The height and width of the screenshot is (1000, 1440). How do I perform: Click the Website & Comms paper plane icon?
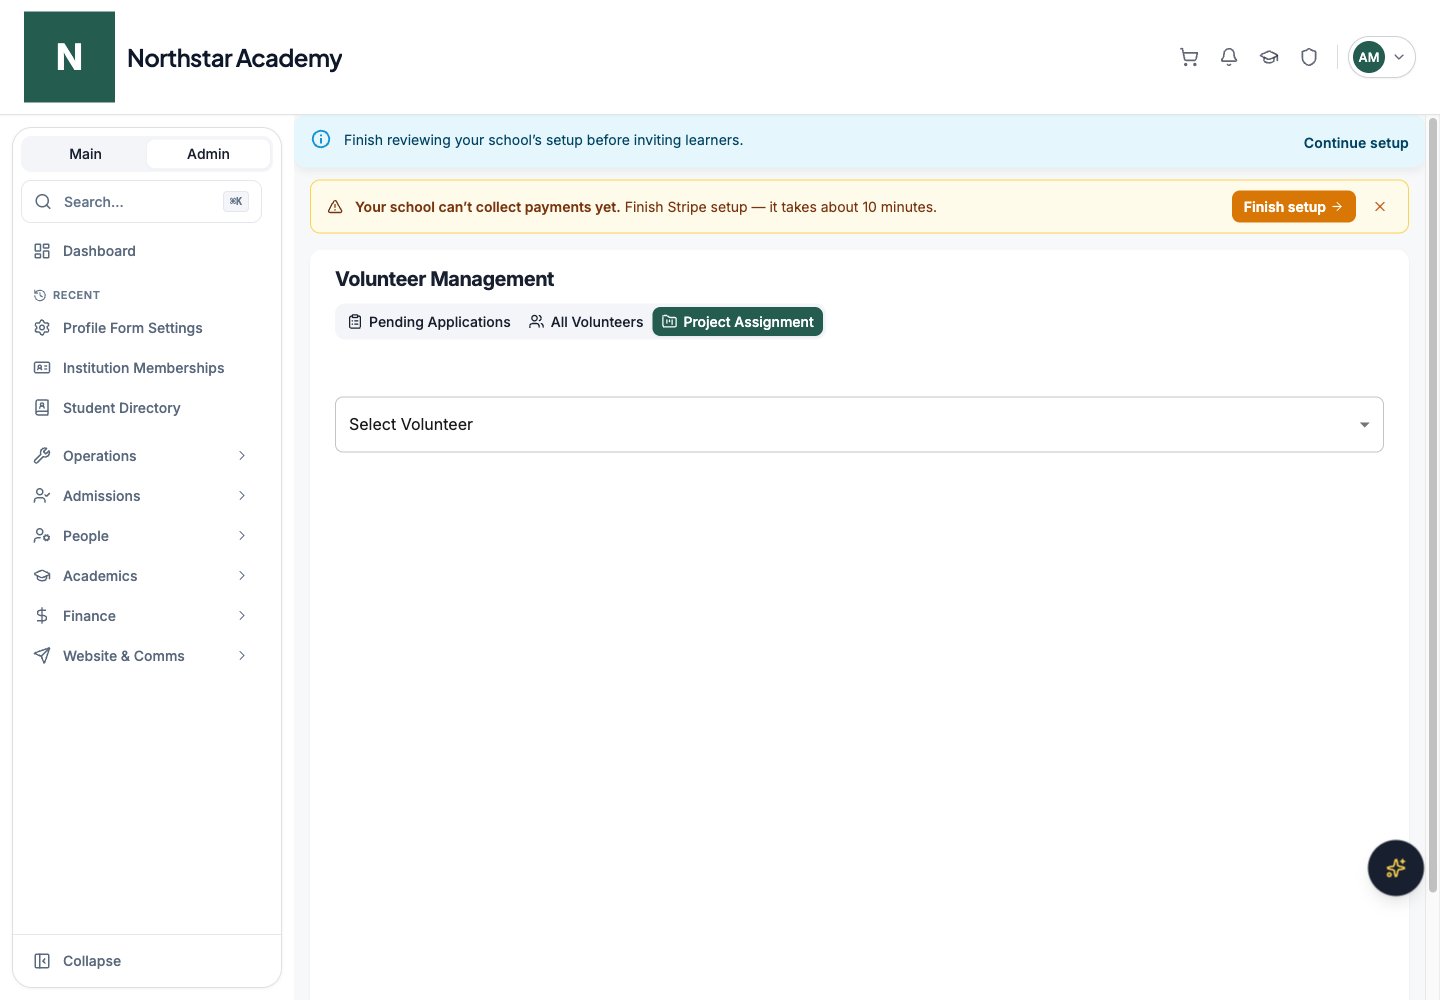42,656
